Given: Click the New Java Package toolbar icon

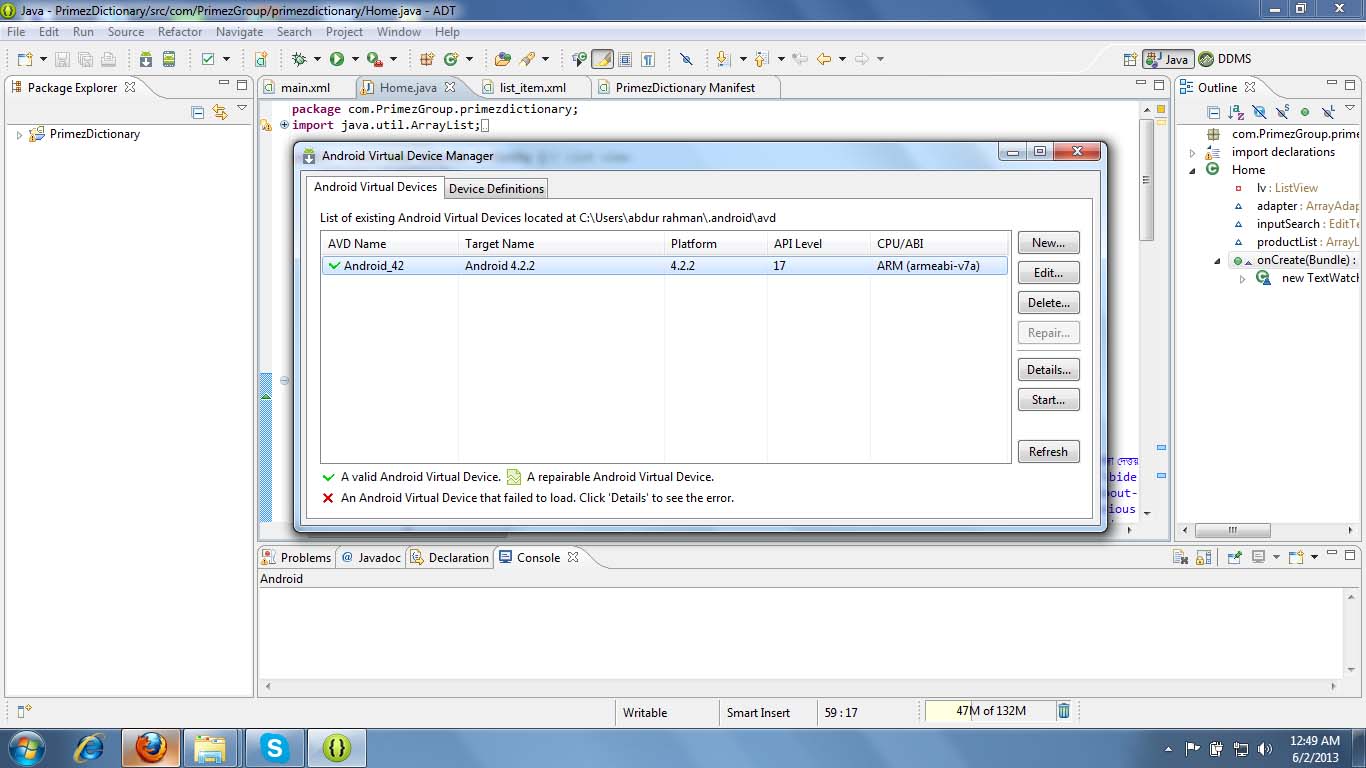Looking at the screenshot, I should pos(427,59).
